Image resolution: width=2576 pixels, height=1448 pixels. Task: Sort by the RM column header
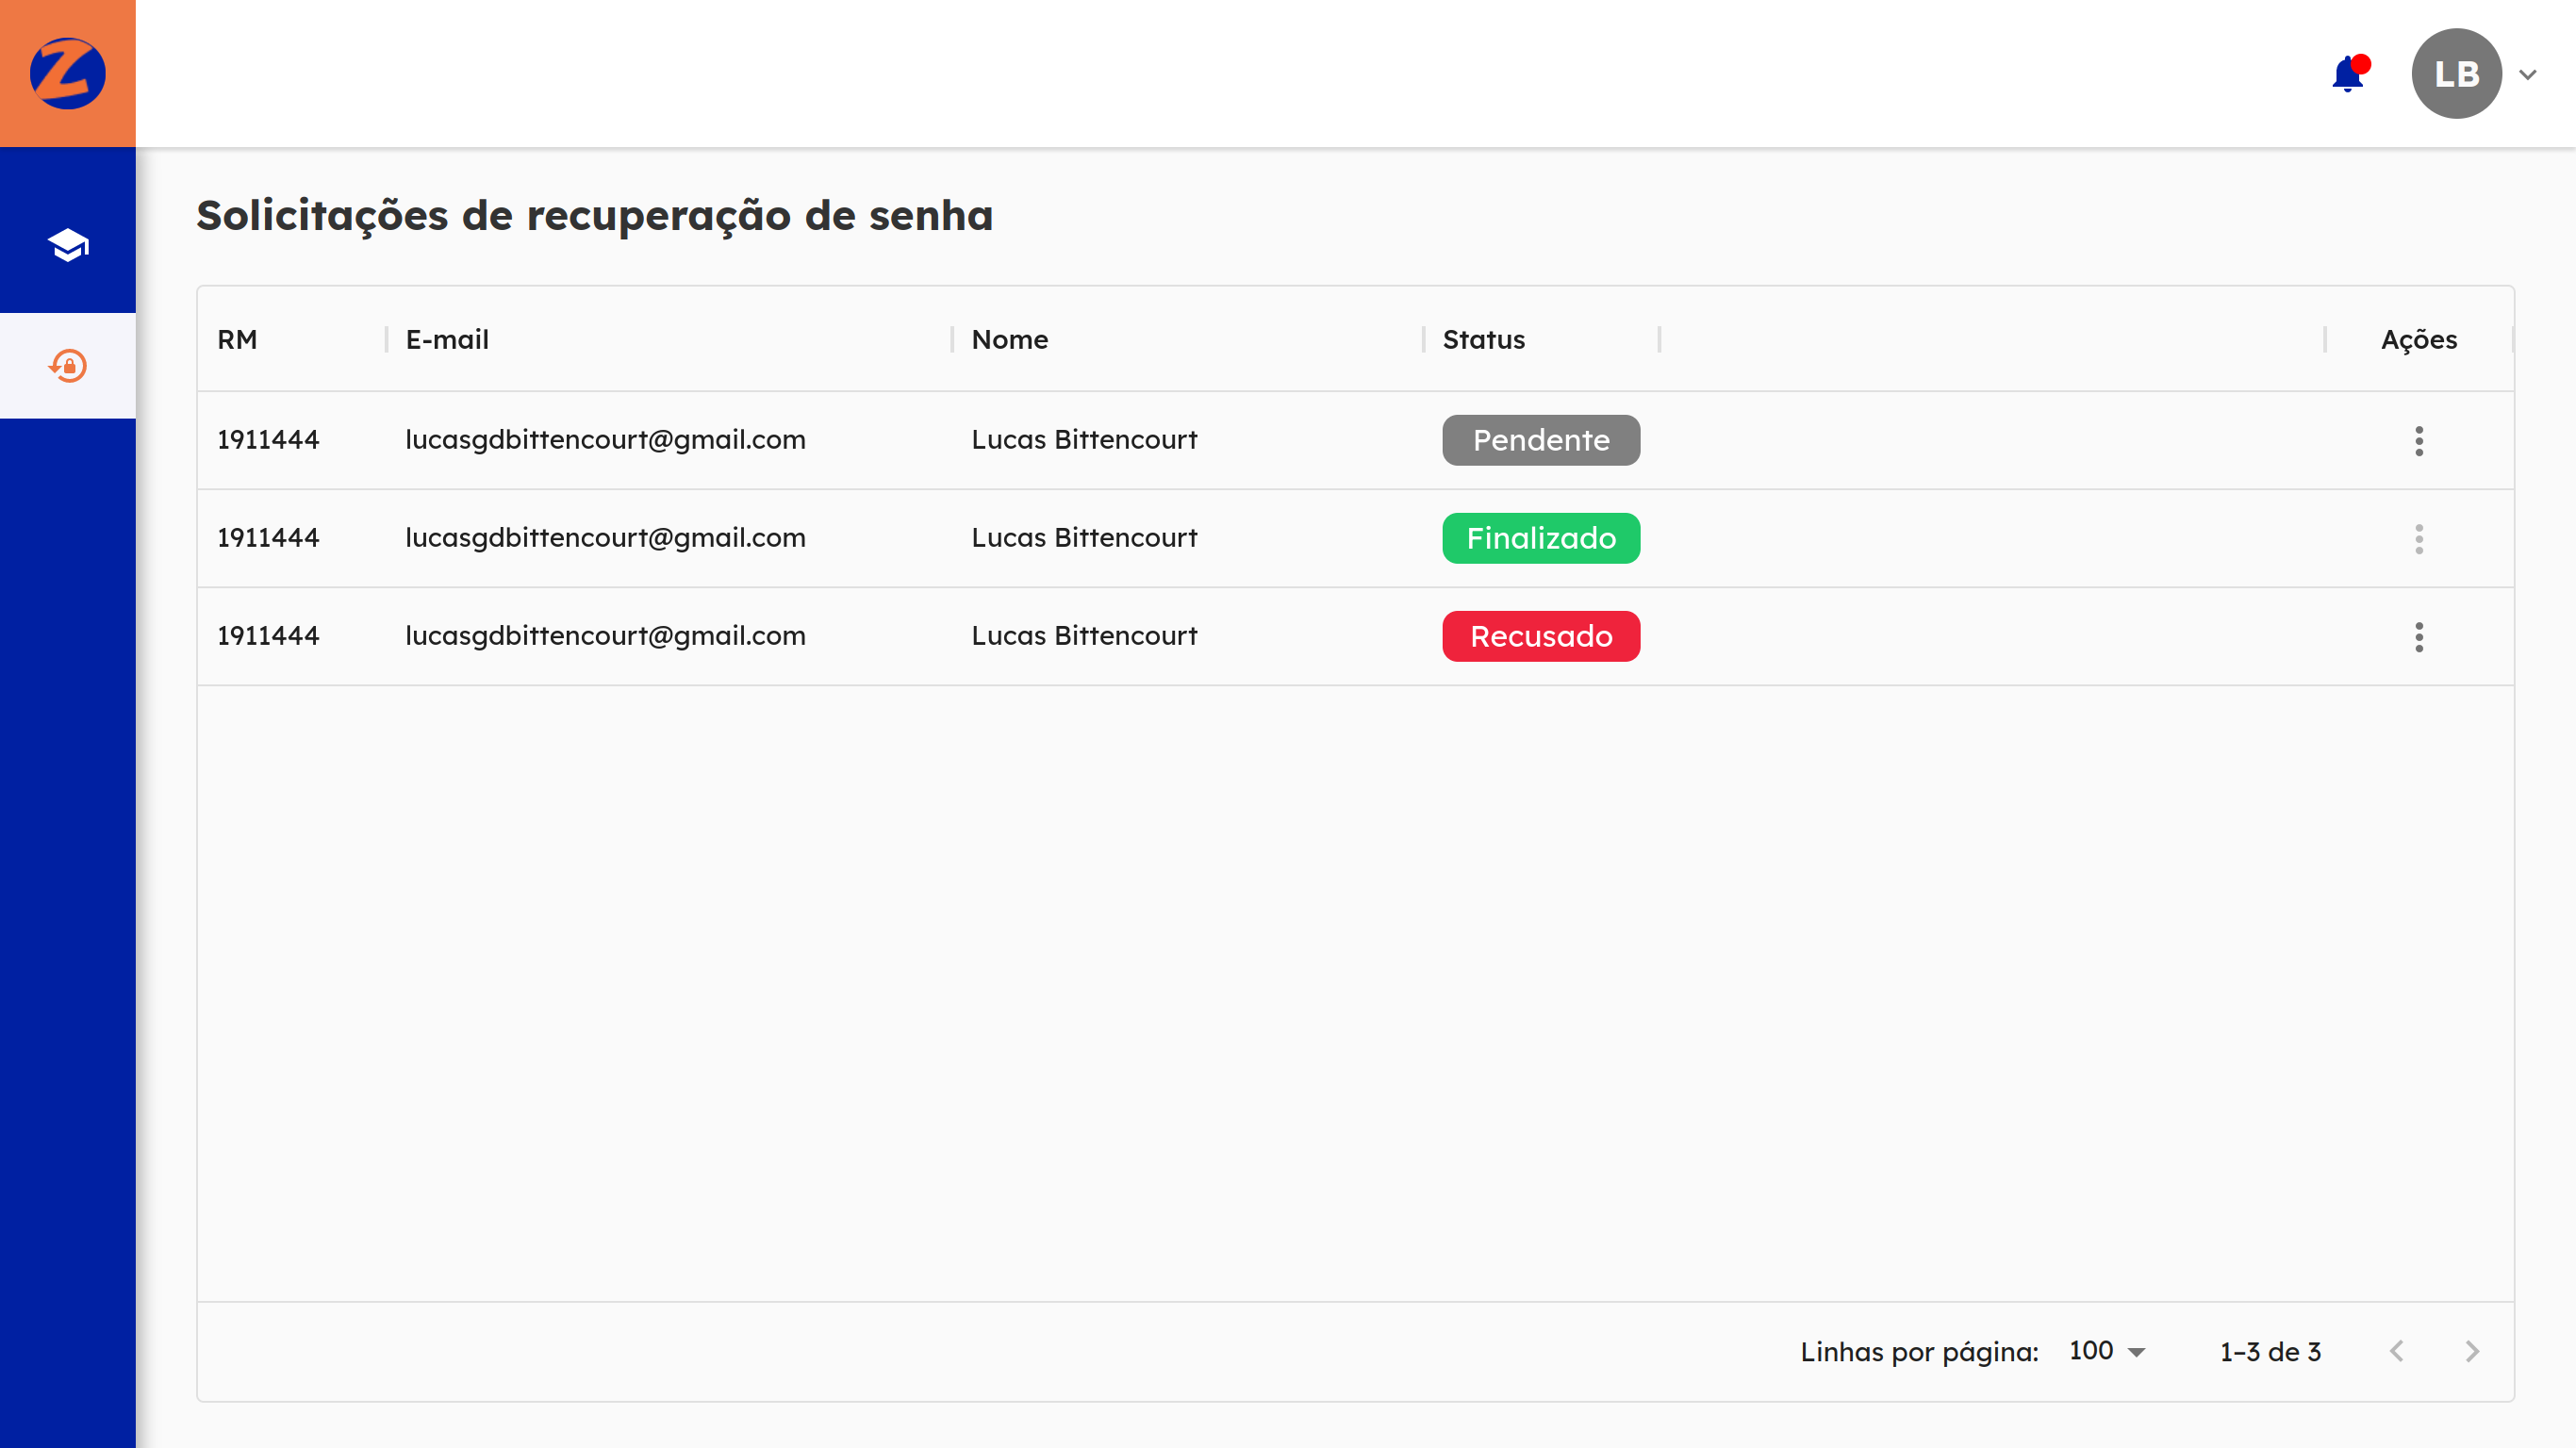(238, 340)
